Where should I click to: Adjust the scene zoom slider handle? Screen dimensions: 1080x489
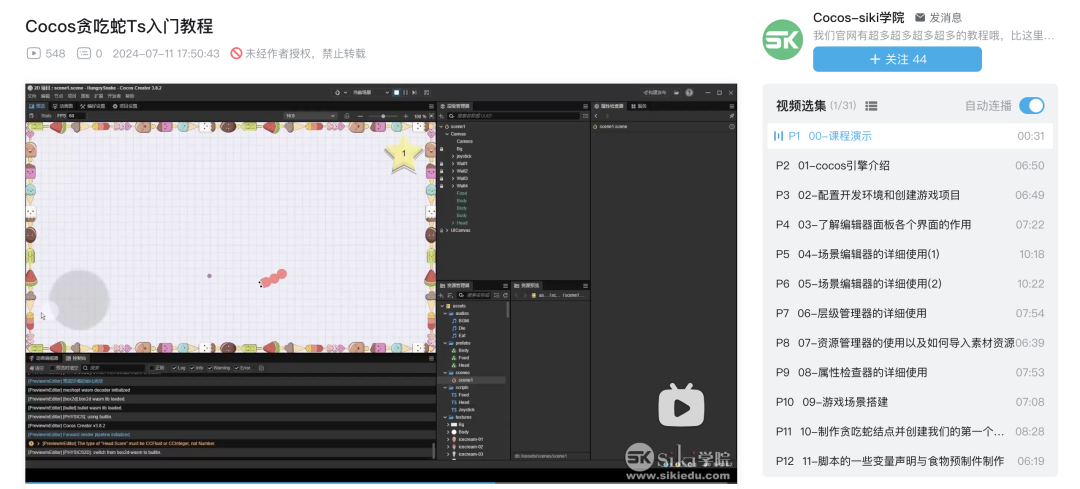383,116
